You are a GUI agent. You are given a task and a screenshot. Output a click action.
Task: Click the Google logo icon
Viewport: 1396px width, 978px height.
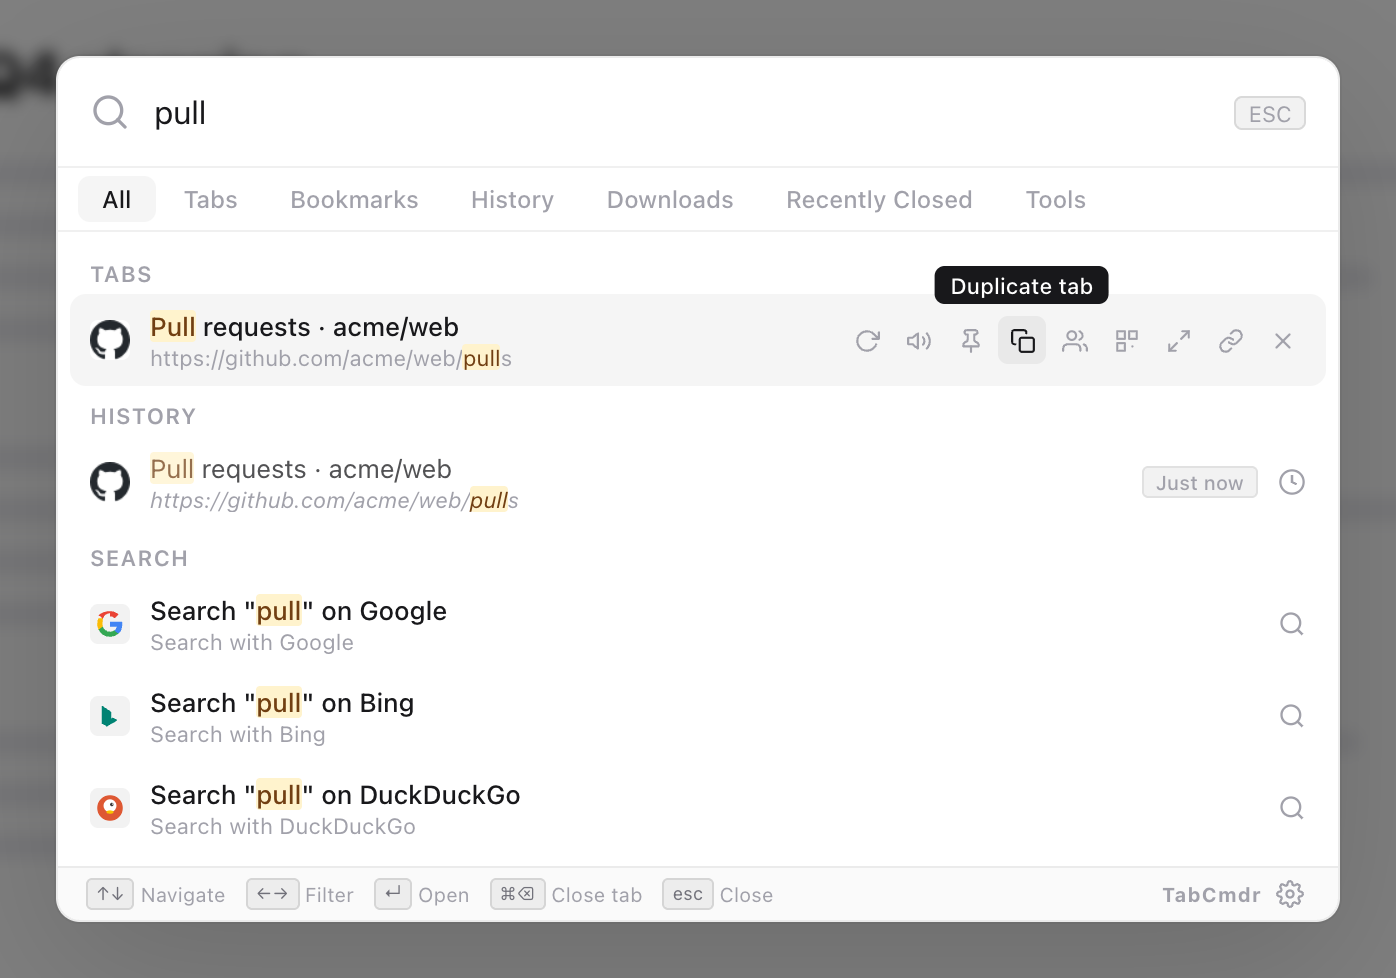click(x=110, y=624)
